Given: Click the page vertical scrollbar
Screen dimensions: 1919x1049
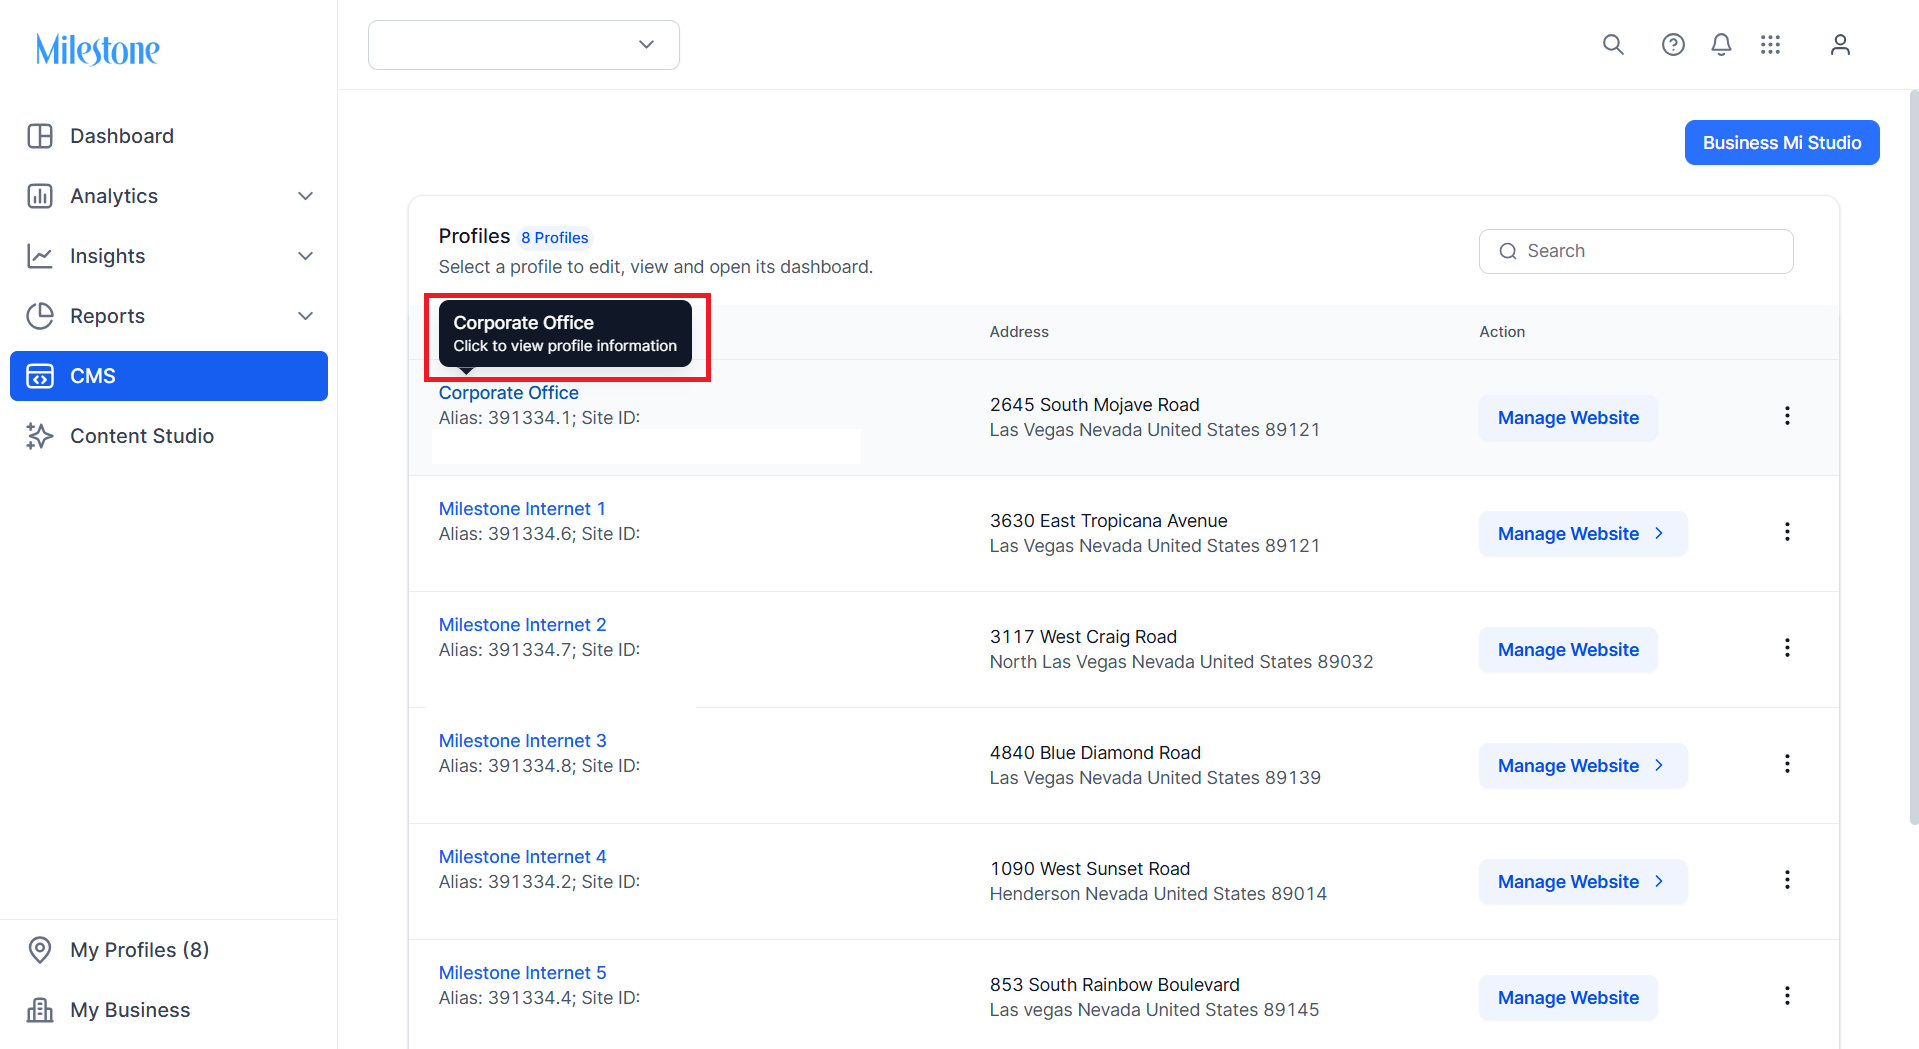Looking at the screenshot, I should 1913,457.
